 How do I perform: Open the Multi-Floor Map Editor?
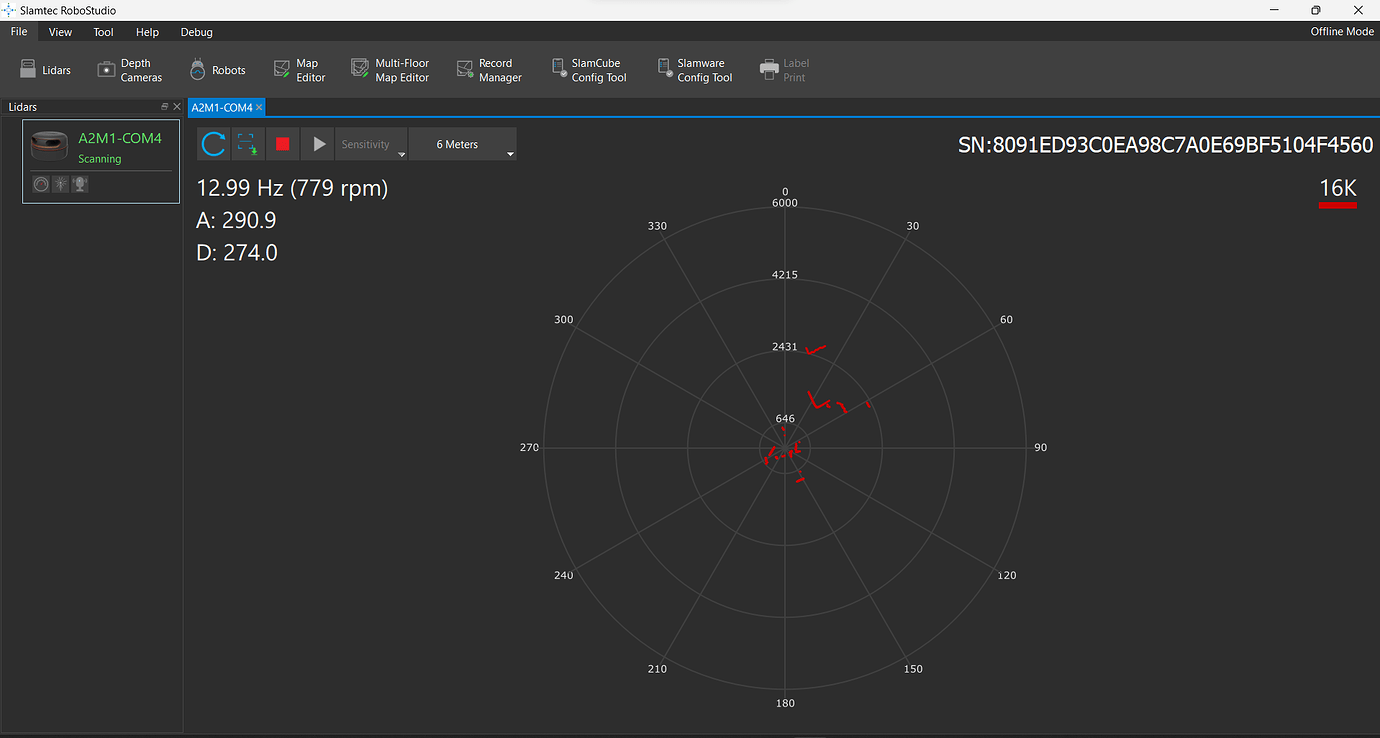(x=390, y=69)
